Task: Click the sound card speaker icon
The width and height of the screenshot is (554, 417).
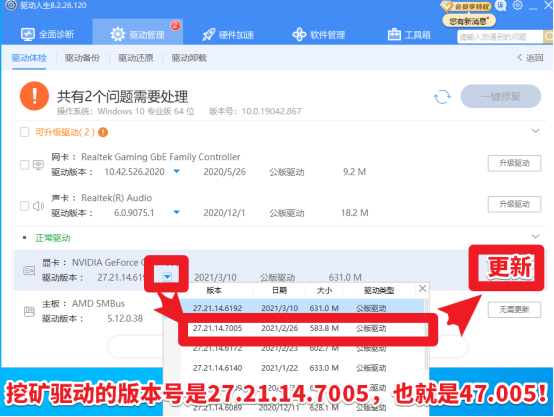Action: [x=38, y=206]
